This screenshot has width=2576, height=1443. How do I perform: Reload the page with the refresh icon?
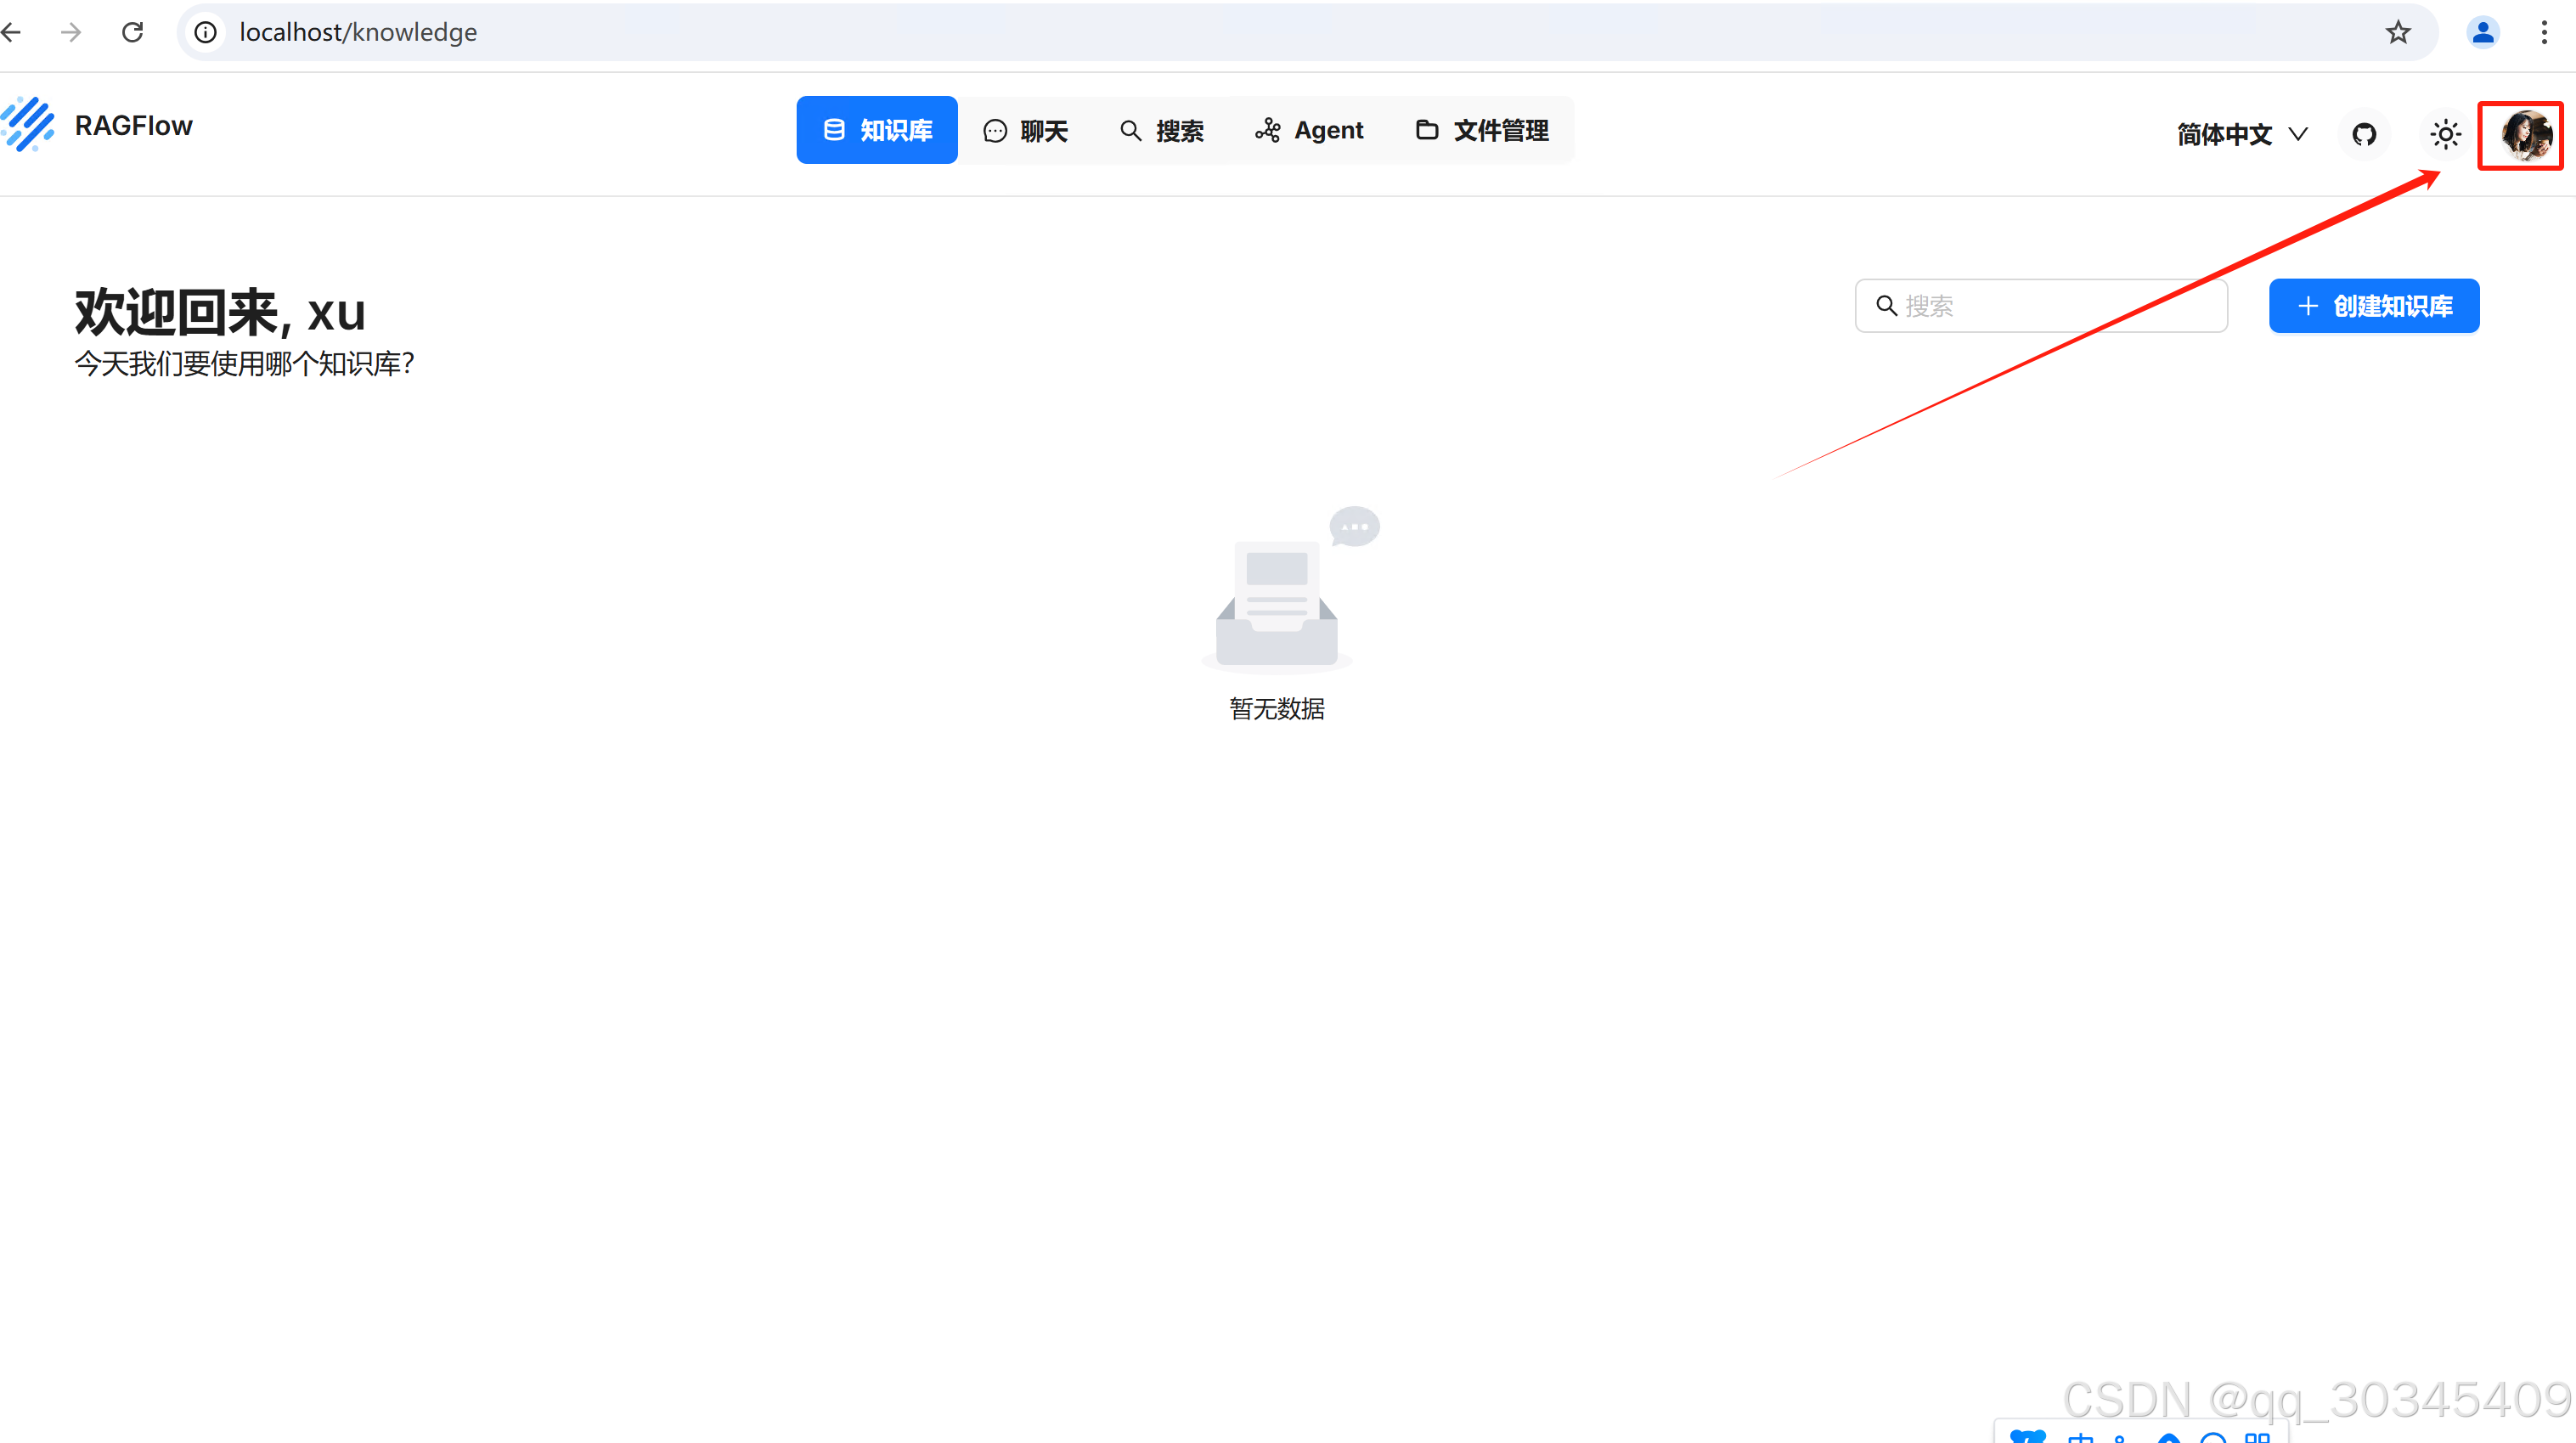click(132, 32)
